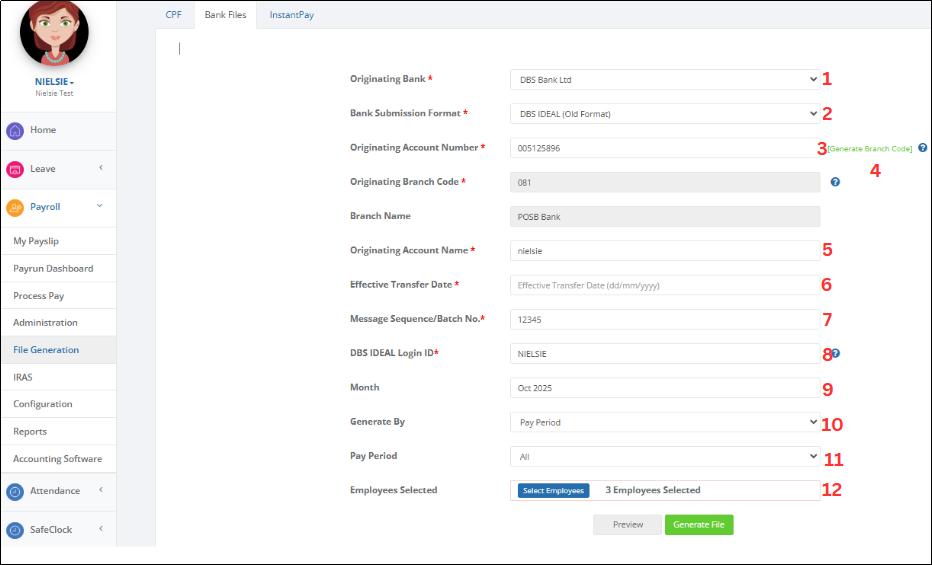Click the Effective Transfer Date field
This screenshot has height=565, width=932.
tap(665, 285)
